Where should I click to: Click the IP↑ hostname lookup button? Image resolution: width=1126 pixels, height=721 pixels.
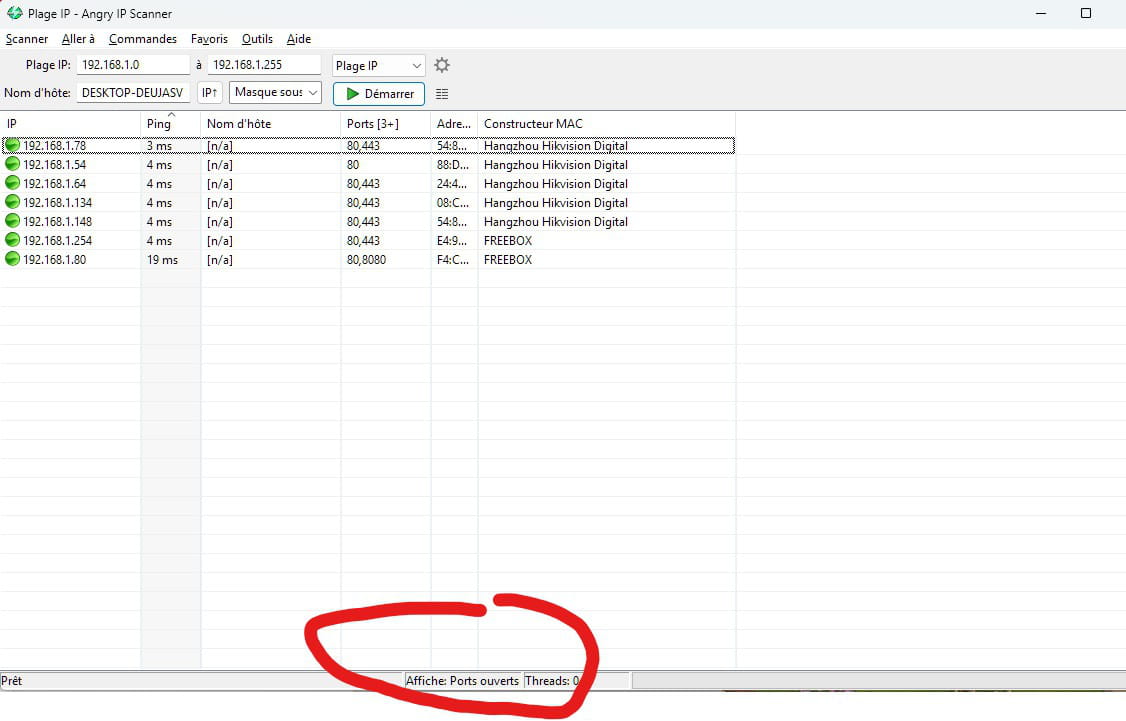click(x=209, y=93)
